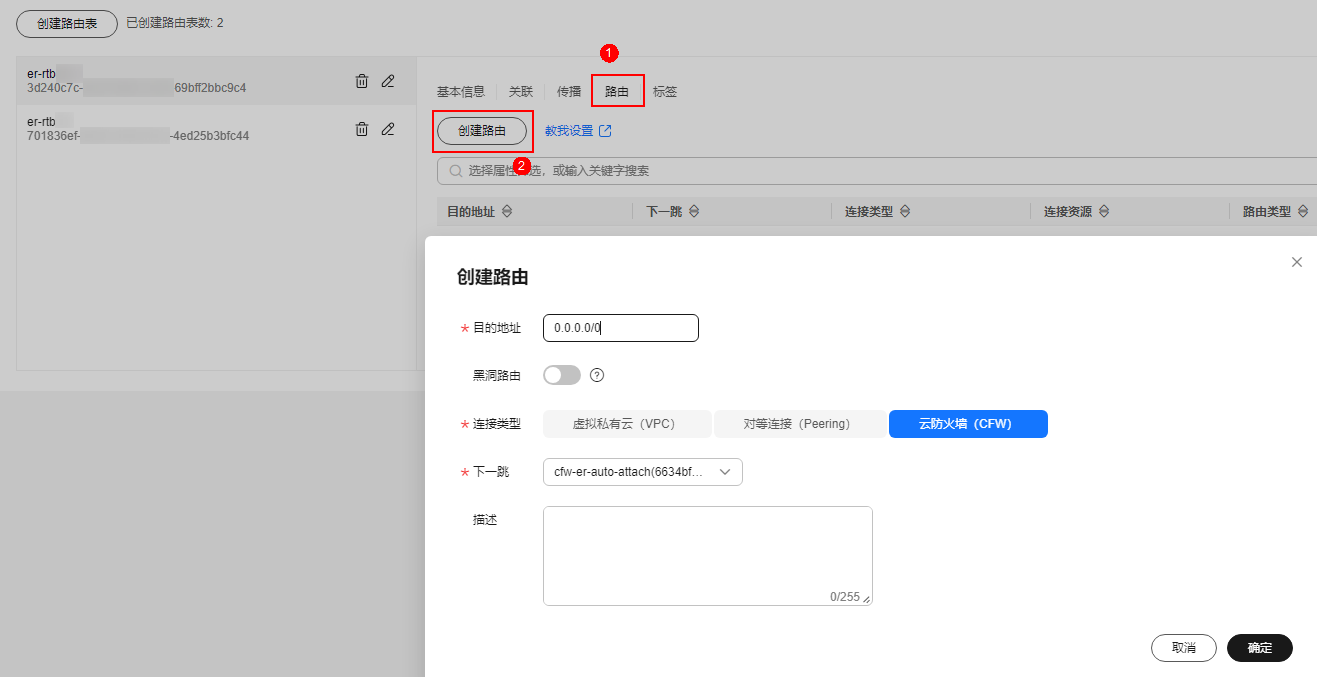Close the 创建路由 dialog with X
The width and height of the screenshot is (1317, 677).
(1296, 262)
